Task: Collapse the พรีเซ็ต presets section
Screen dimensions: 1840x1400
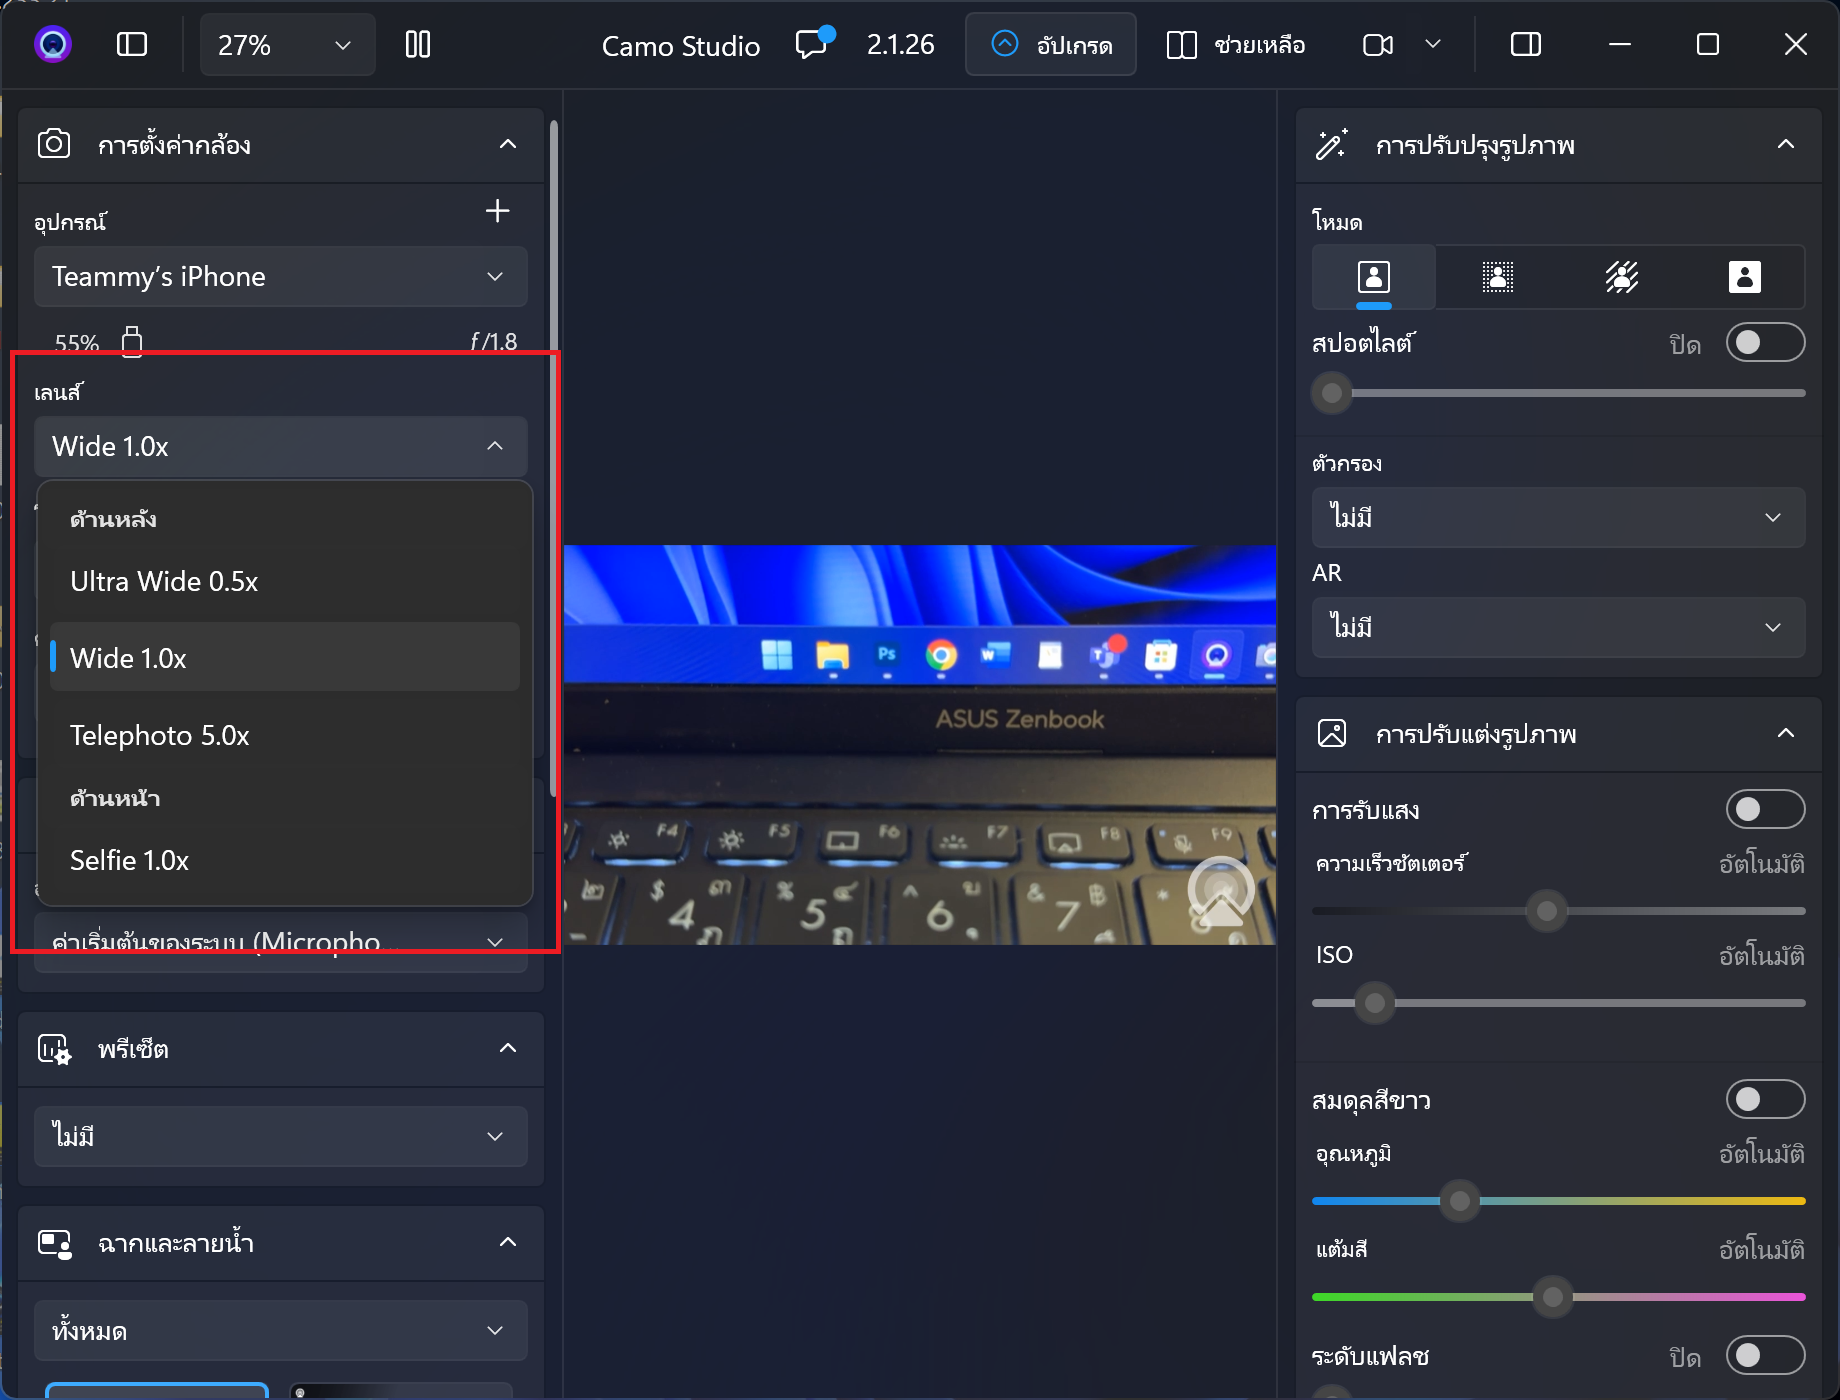Action: [x=508, y=1048]
